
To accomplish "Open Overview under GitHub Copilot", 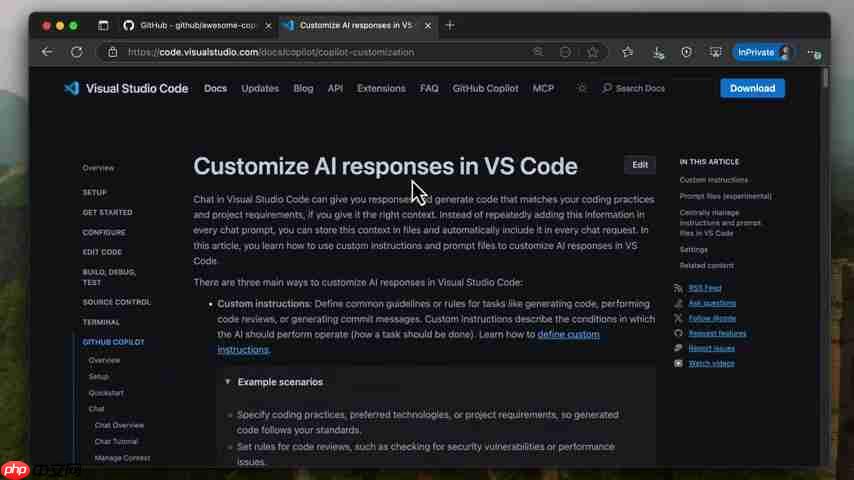I will (x=104, y=360).
